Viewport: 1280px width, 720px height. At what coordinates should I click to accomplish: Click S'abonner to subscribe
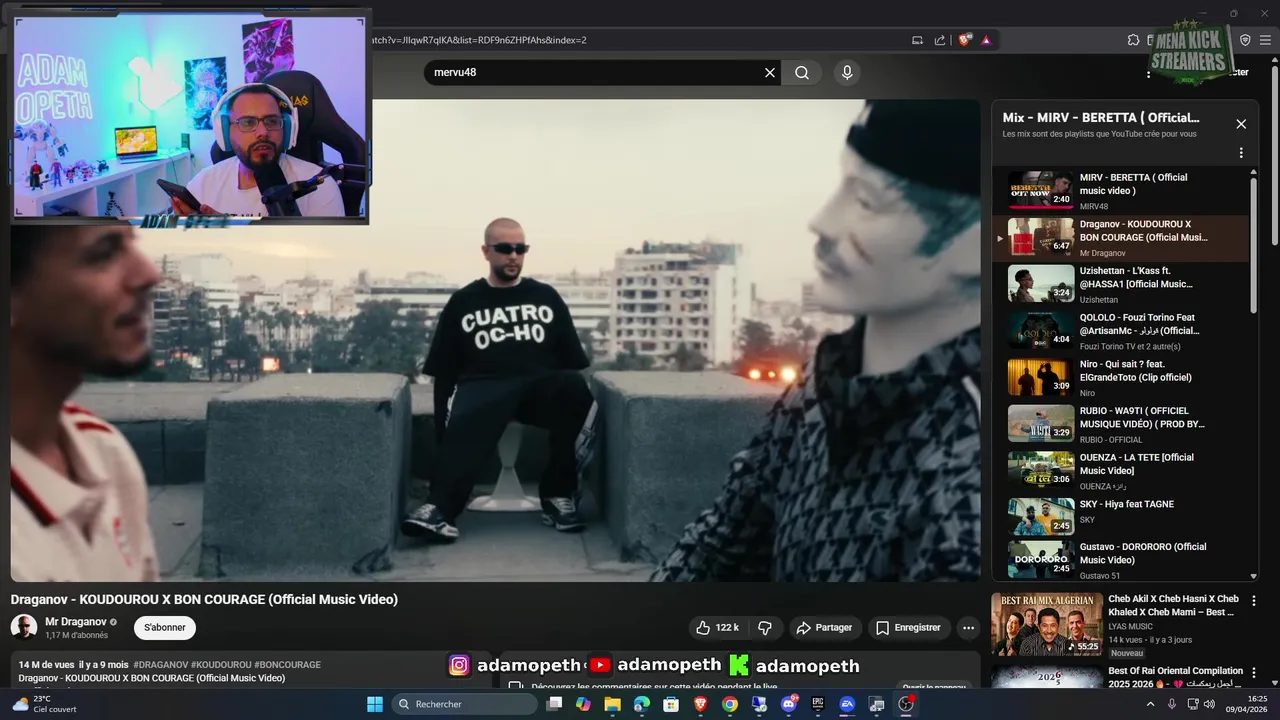[165, 628]
